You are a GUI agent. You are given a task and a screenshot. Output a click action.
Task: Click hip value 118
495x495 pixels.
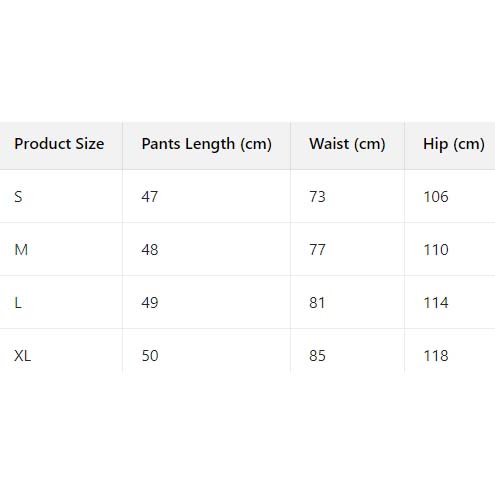[x=436, y=356]
